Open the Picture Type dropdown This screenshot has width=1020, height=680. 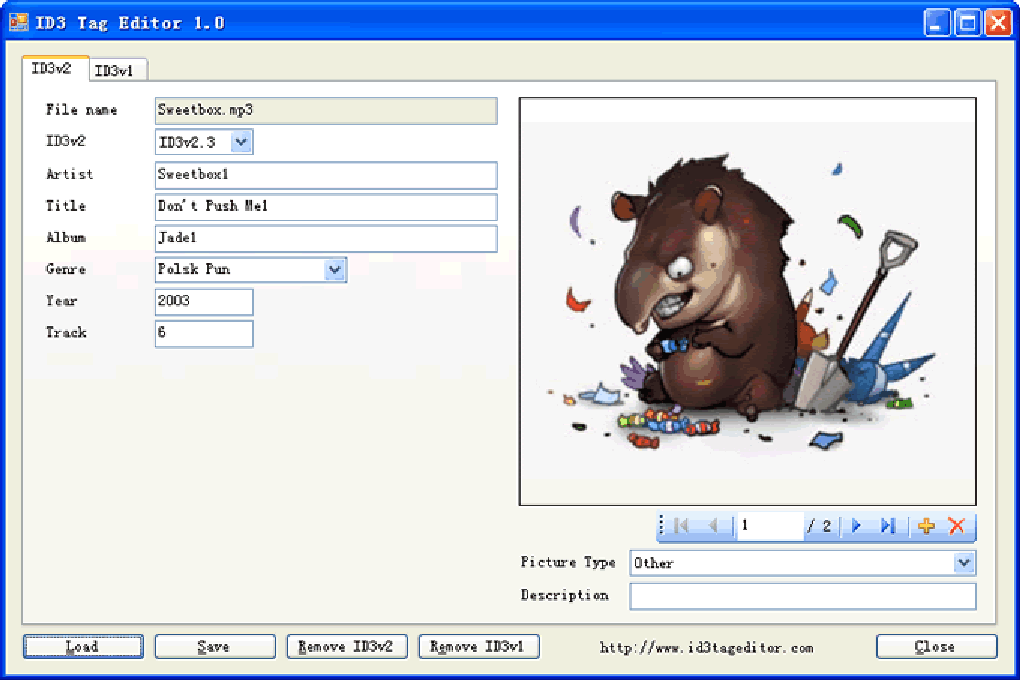(963, 563)
